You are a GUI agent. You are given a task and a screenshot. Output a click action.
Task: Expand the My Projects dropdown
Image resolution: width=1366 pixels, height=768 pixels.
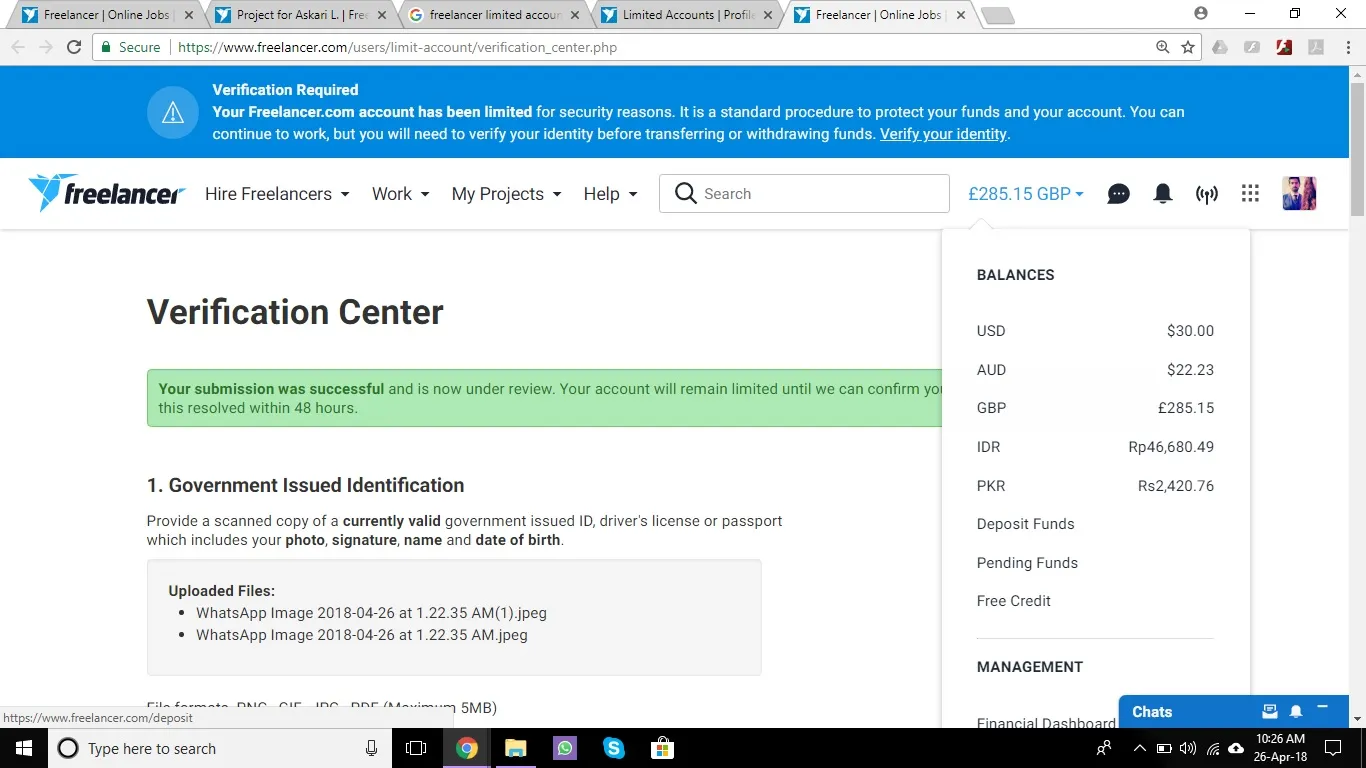coord(506,194)
